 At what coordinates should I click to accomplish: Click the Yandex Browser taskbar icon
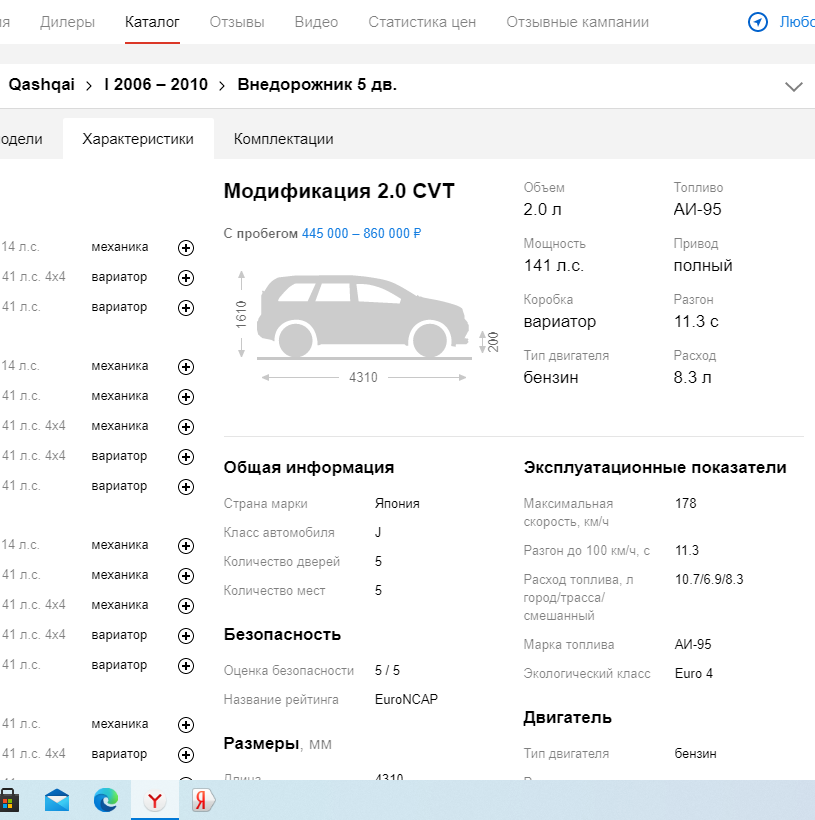(154, 800)
